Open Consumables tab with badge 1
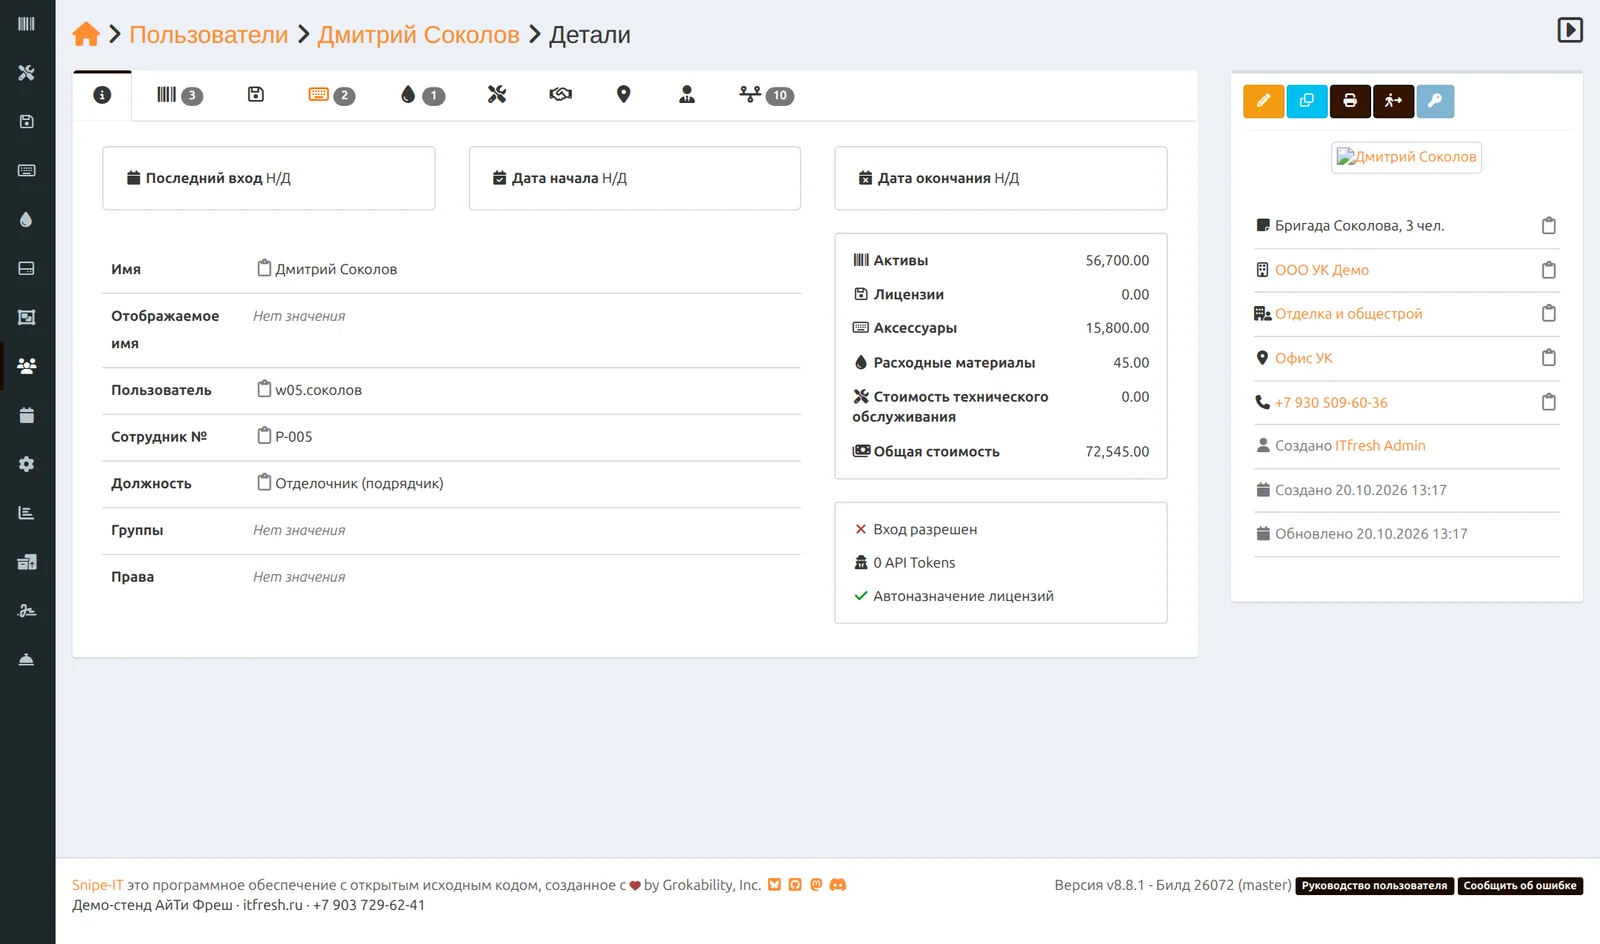 coord(422,95)
